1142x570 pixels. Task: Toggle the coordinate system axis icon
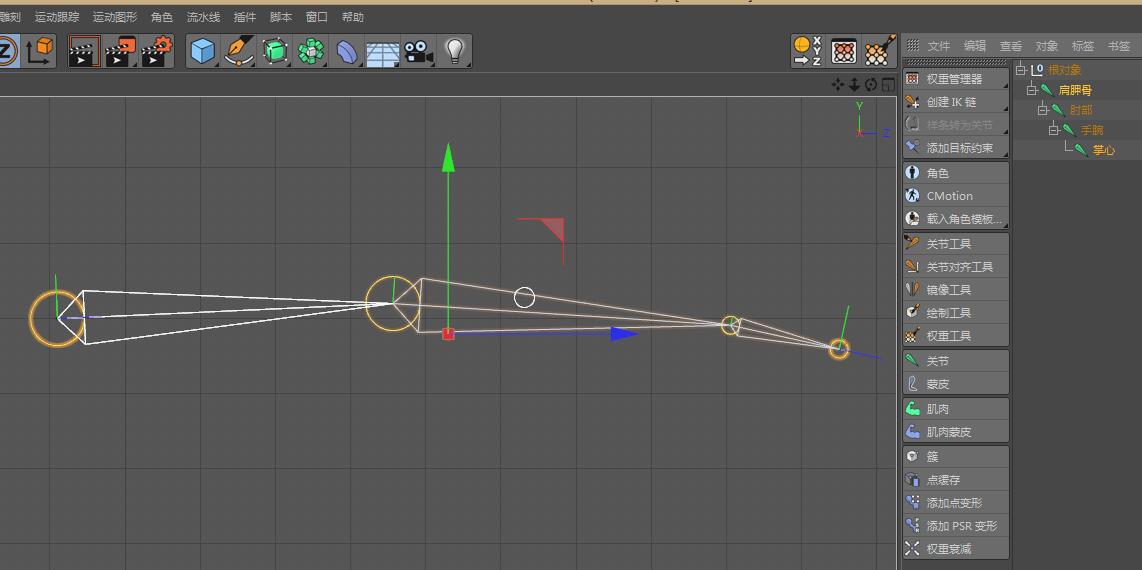(x=40, y=51)
